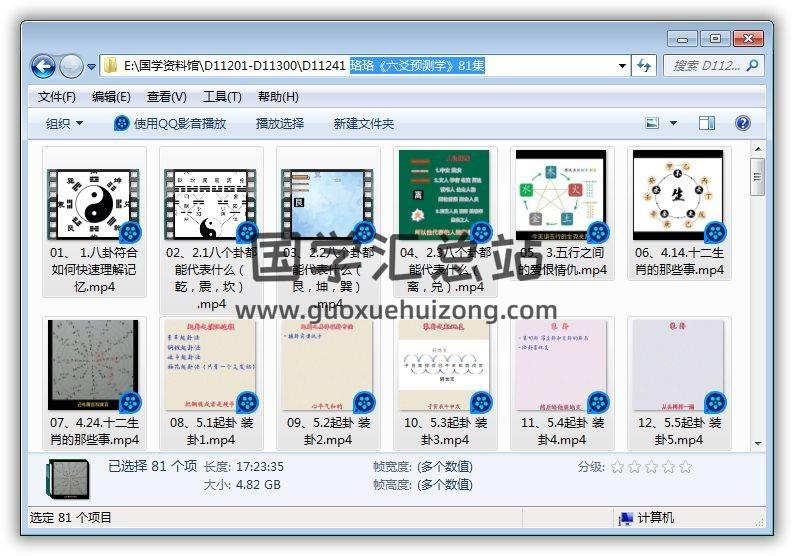Click 帧宽度 (多个数值) value
The image size is (794, 556).
(x=445, y=466)
